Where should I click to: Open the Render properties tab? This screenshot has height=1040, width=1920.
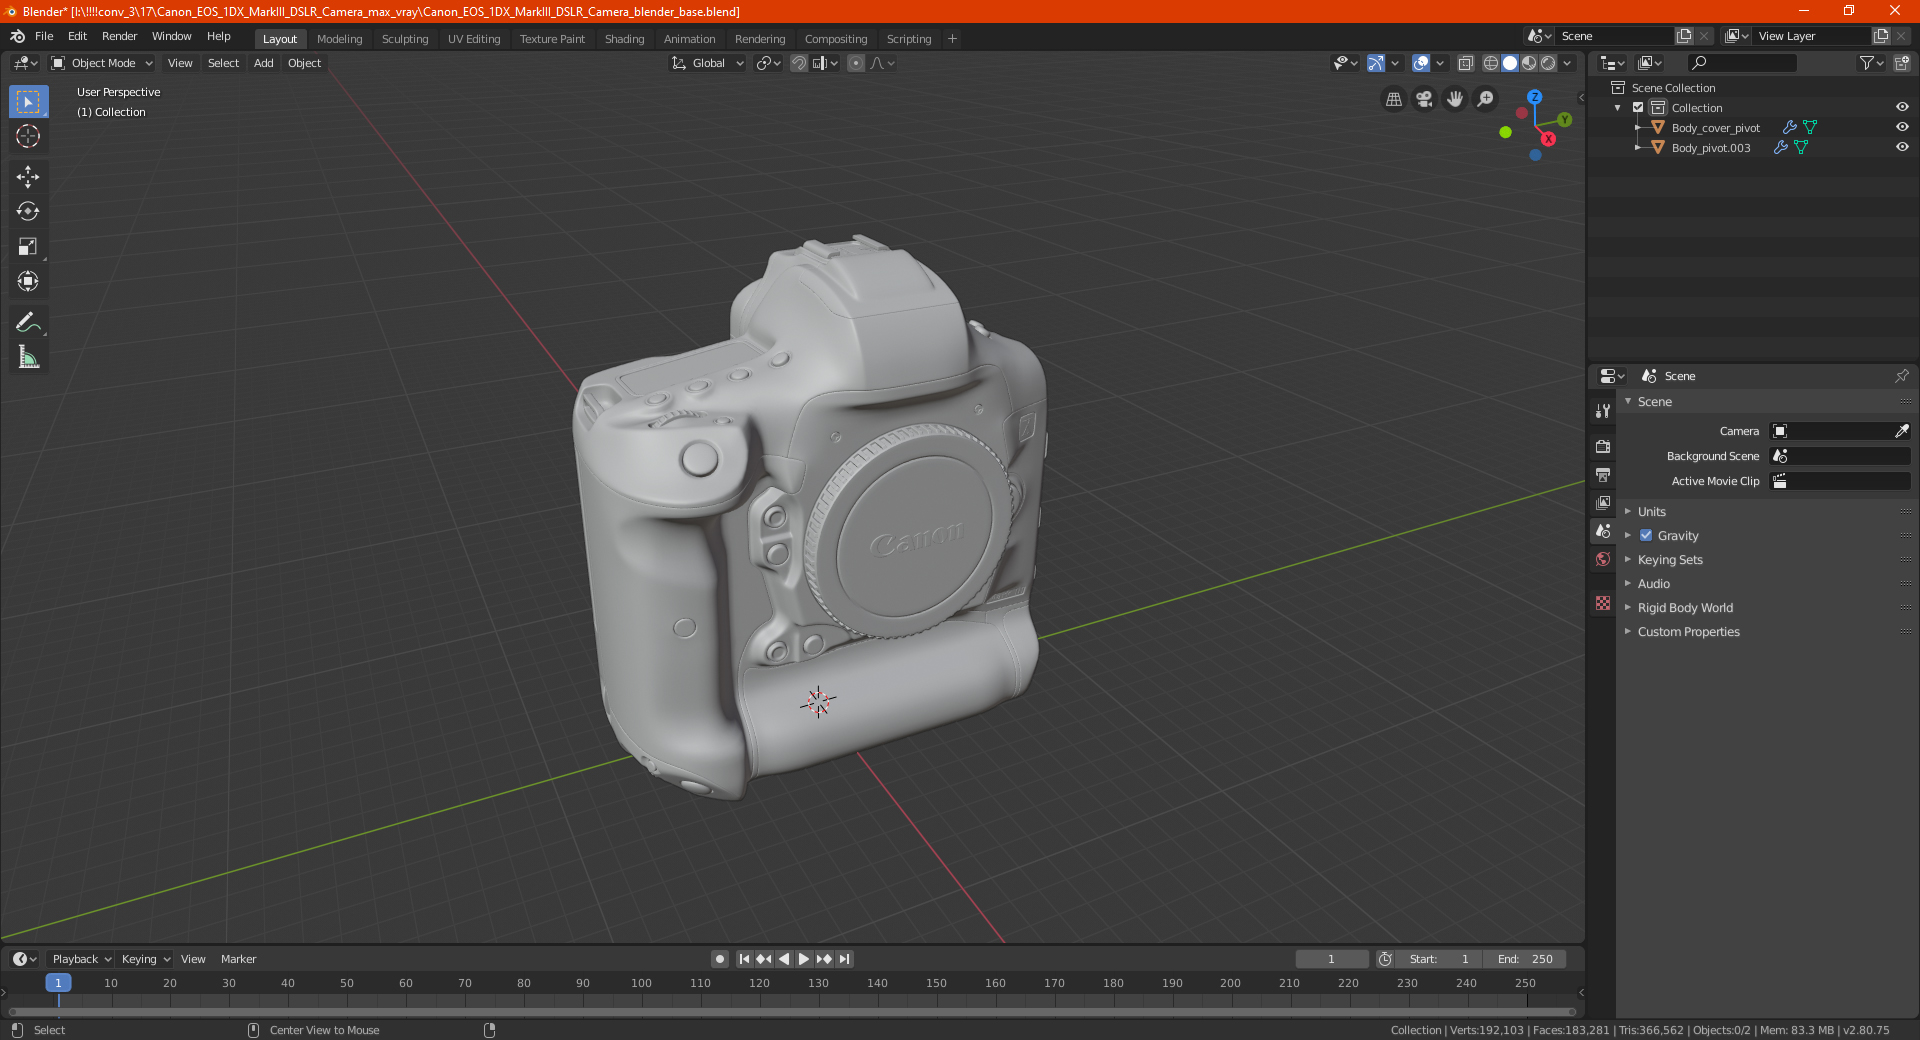[1603, 446]
